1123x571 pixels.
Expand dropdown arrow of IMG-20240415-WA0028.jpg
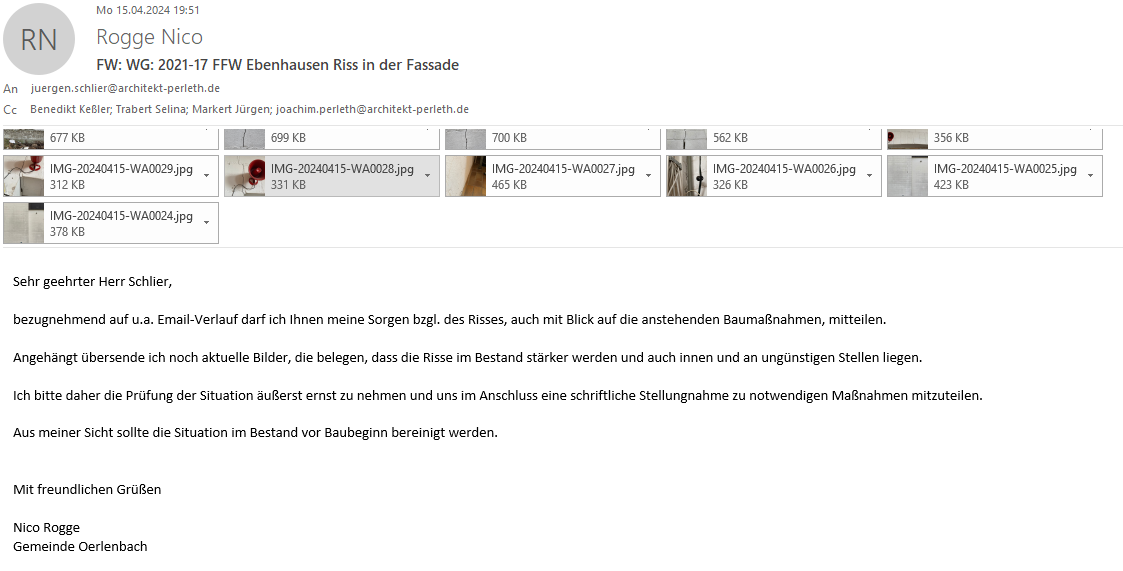pos(428,176)
